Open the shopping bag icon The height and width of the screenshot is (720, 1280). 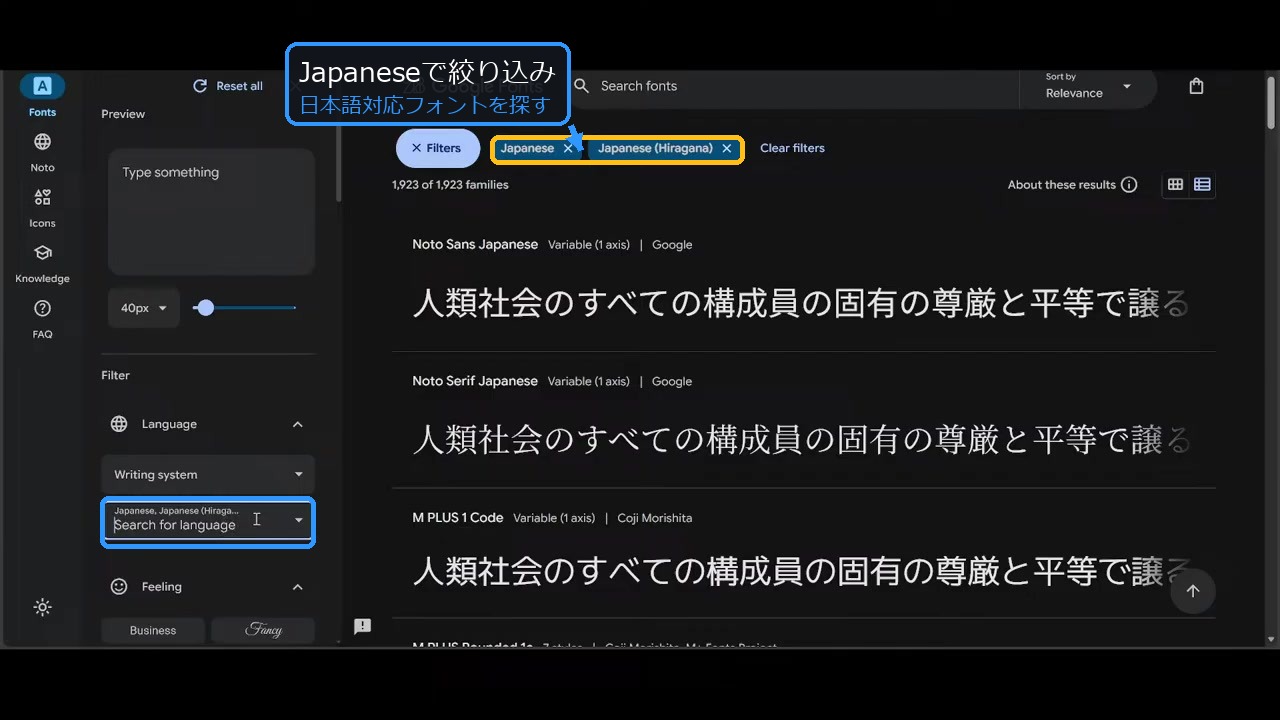pyautogui.click(x=1196, y=86)
